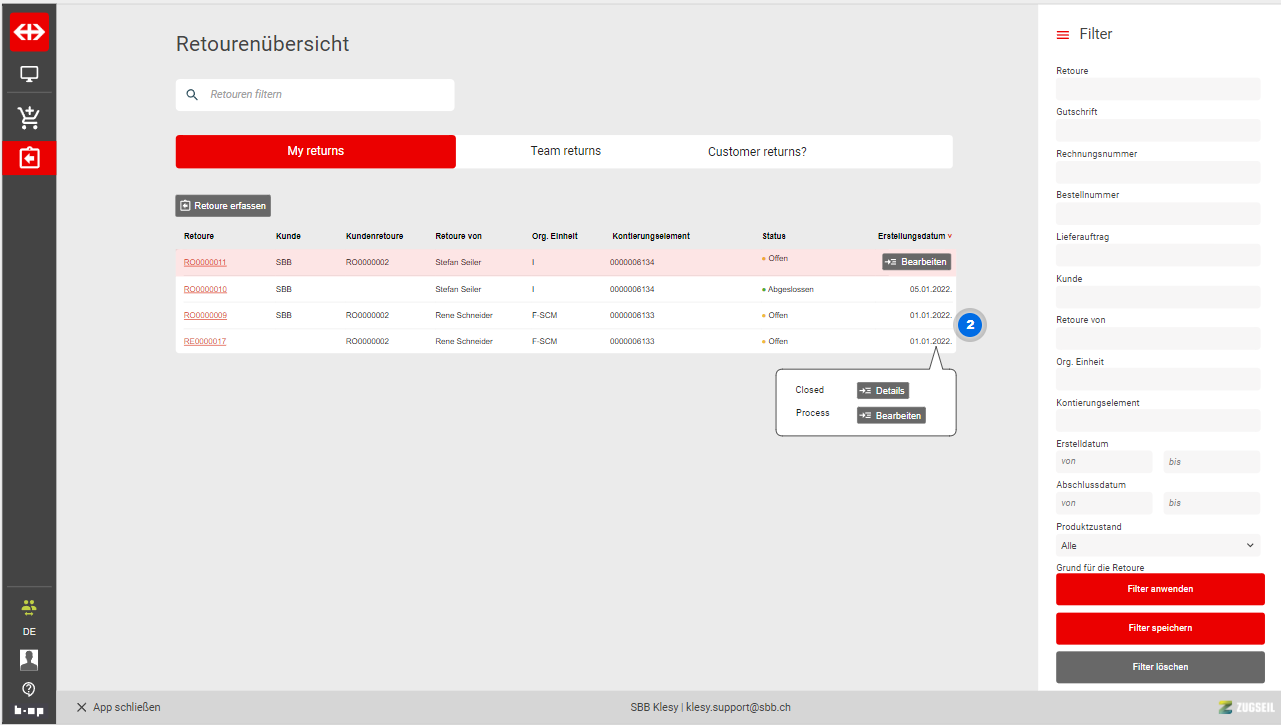The width and height of the screenshot is (1281, 725).
Task: Toggle the Filter panel hamburger icon
Action: click(1063, 35)
